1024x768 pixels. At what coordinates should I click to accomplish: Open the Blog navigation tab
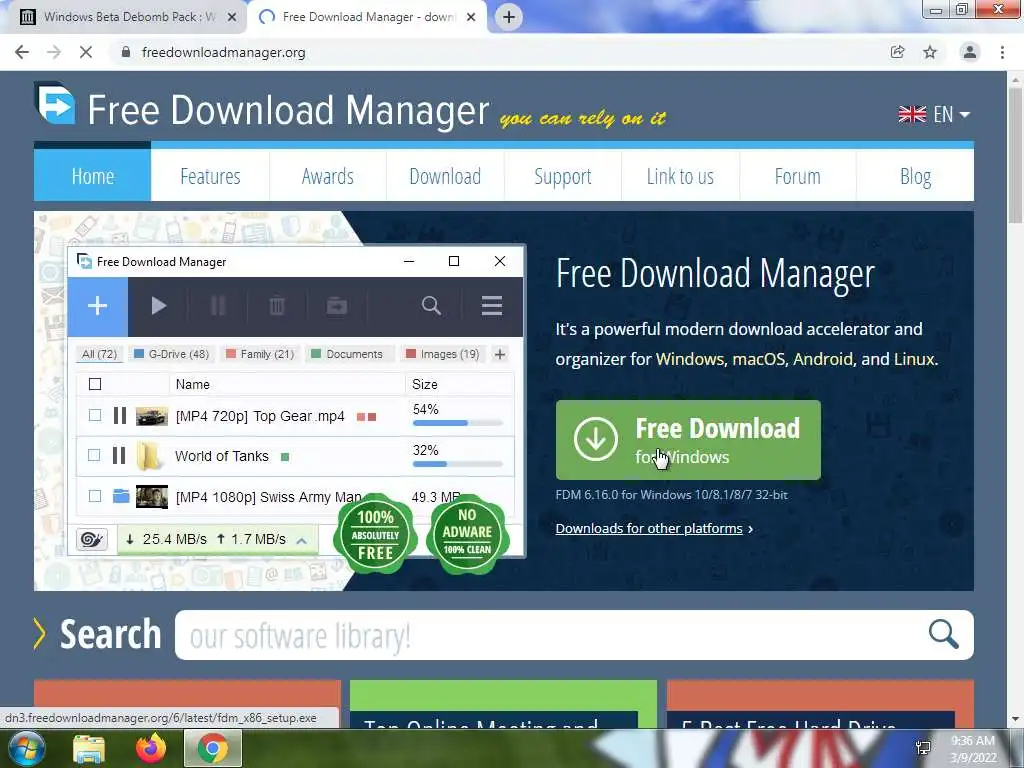point(915,176)
